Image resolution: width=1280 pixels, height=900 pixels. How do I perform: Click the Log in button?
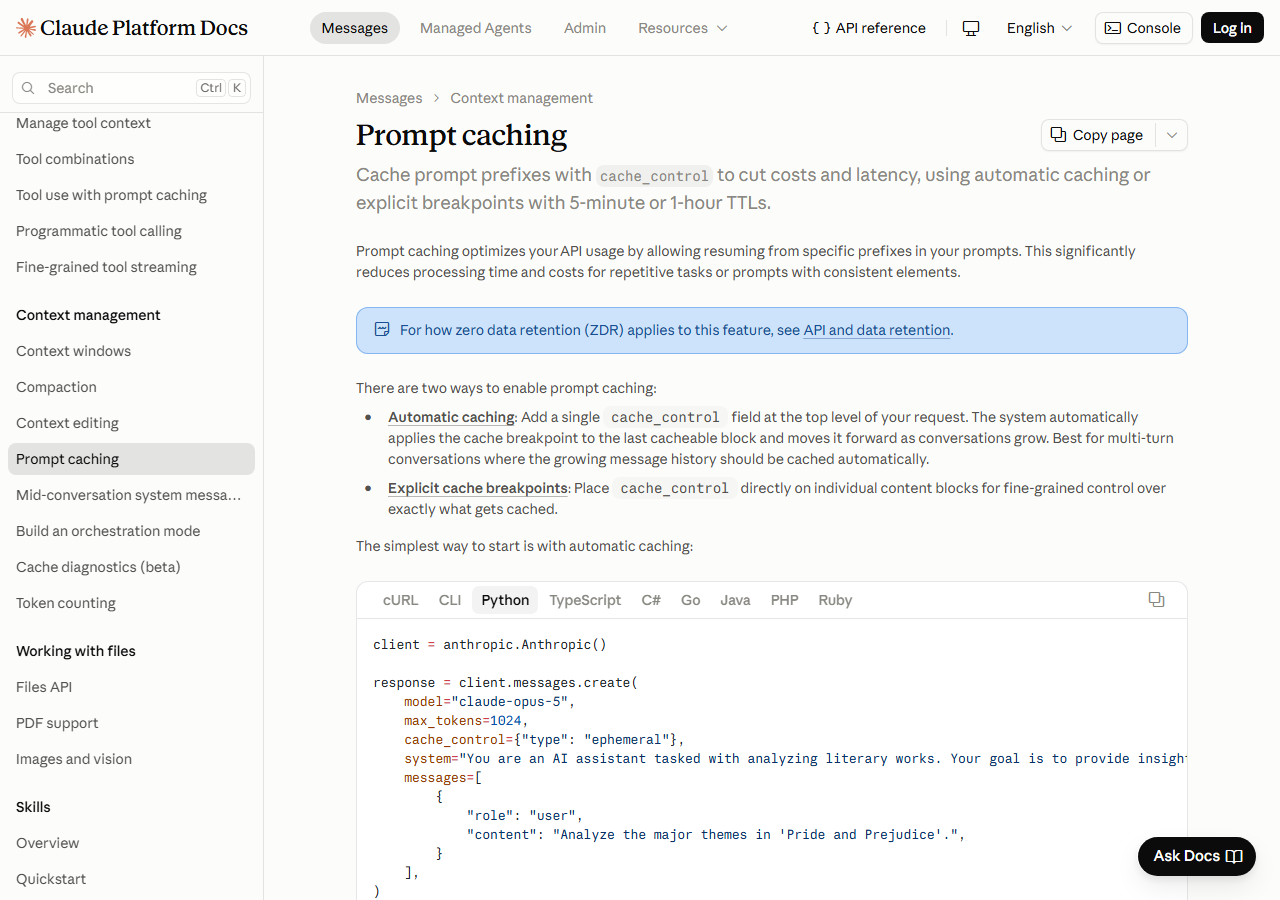(x=1232, y=28)
